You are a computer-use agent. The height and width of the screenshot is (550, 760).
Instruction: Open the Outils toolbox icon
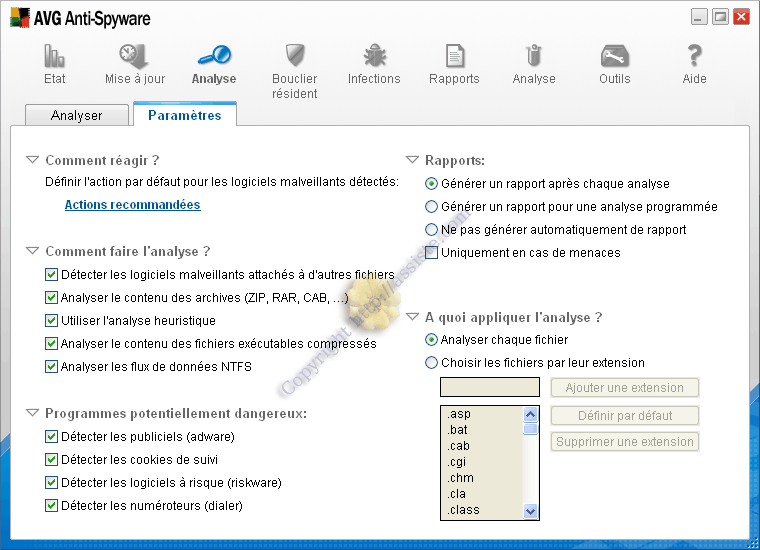tap(615, 56)
